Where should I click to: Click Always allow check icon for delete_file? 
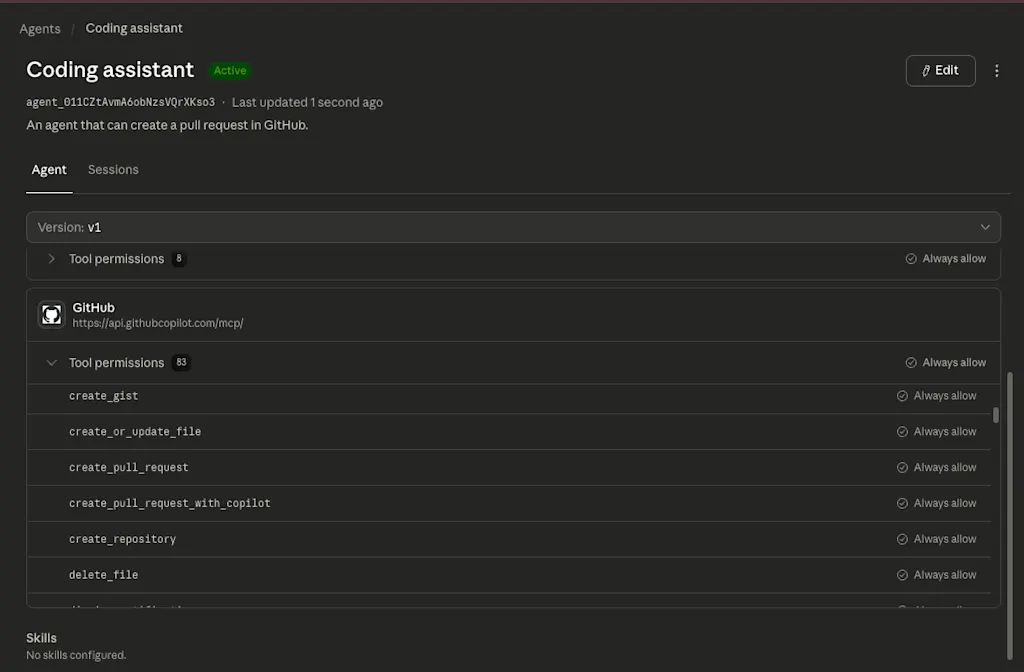point(902,575)
